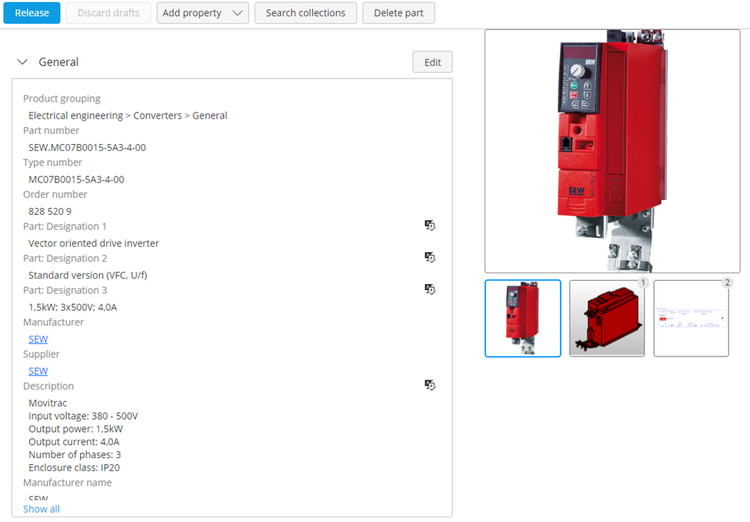The height and width of the screenshot is (522, 750).
Task: Click 'Movitrac' description line
Action: [x=48, y=403]
